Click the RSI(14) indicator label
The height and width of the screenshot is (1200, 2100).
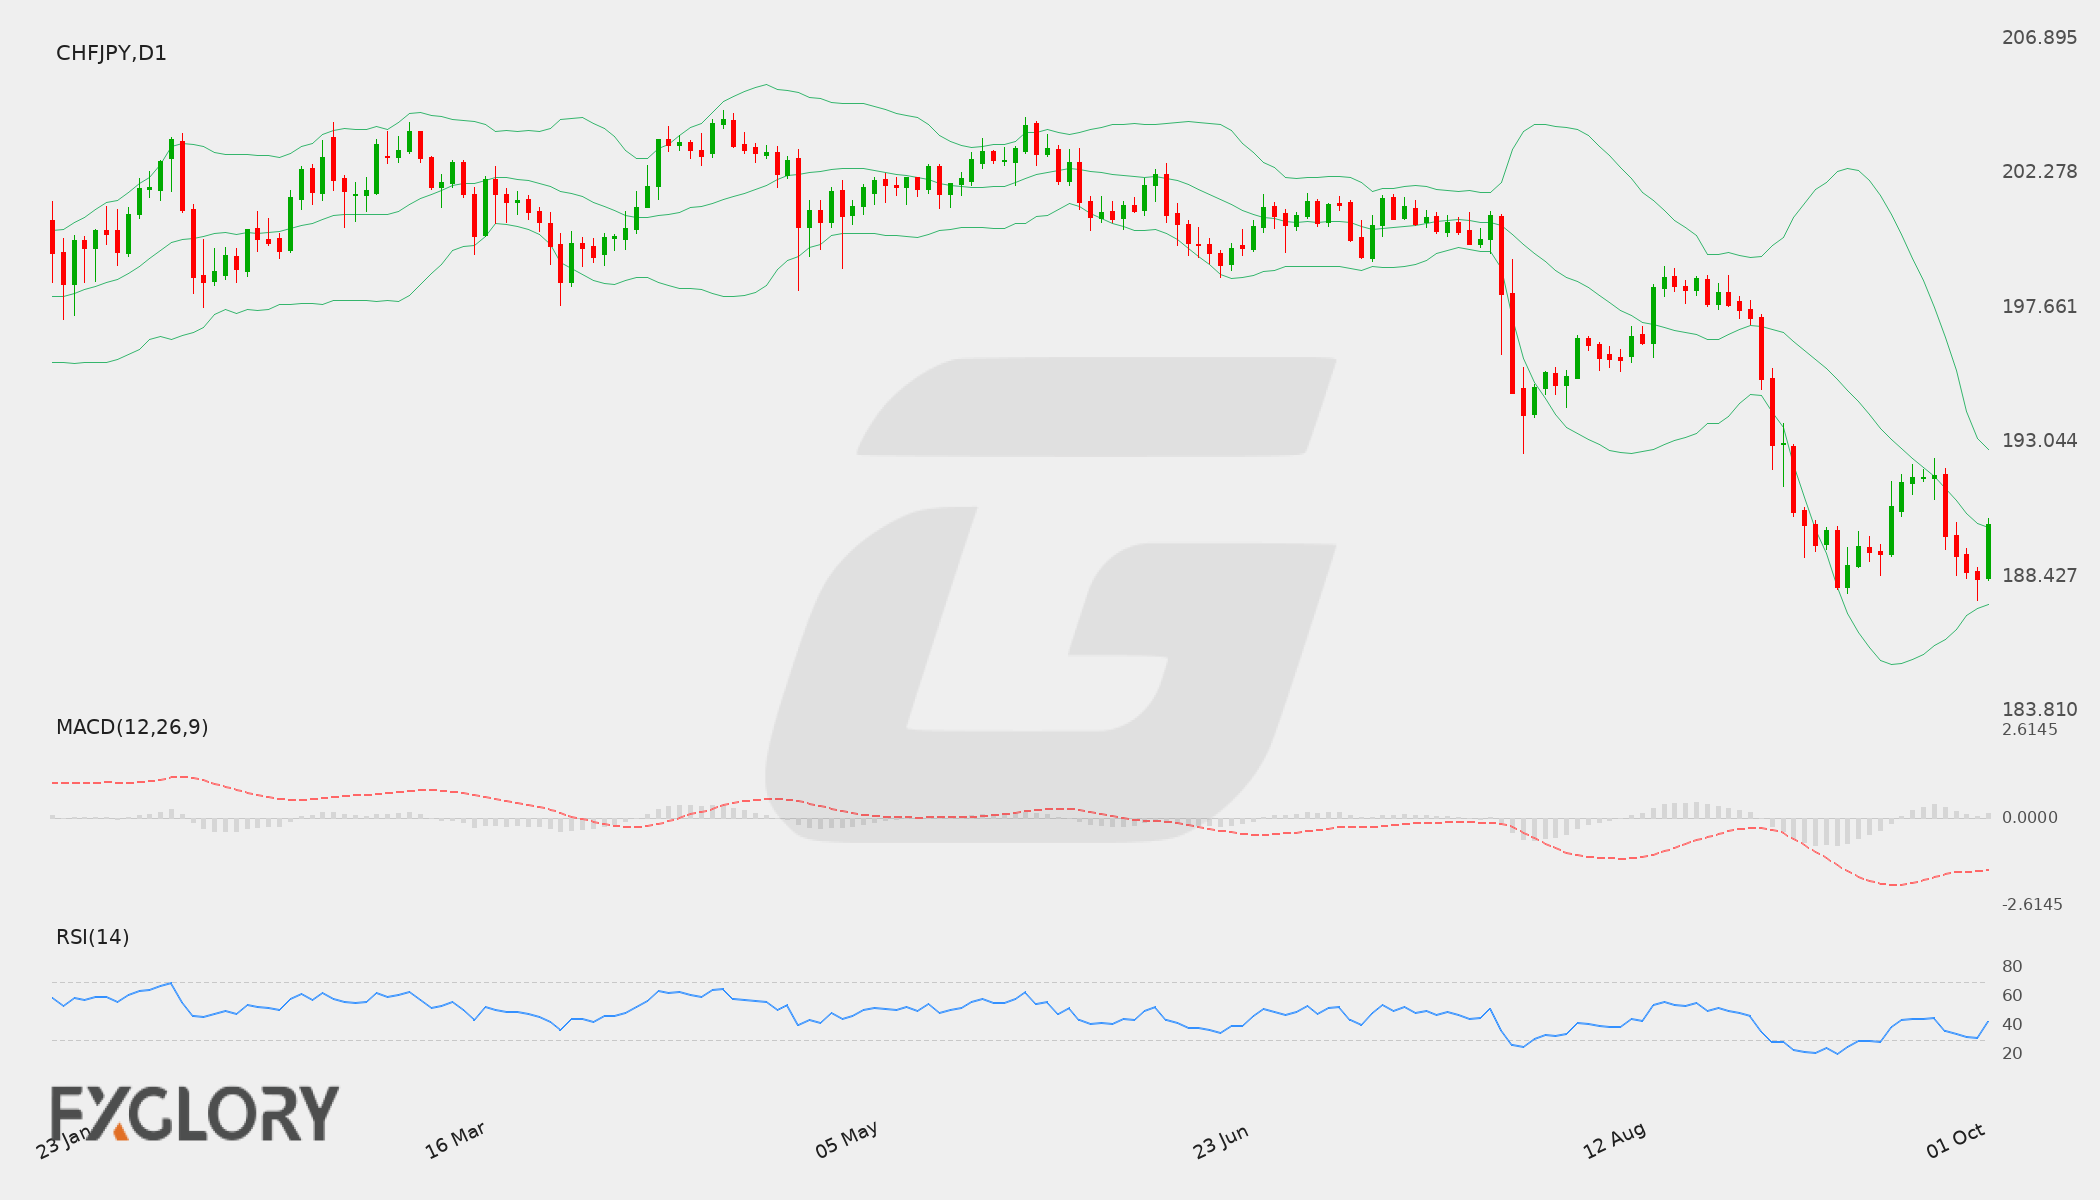point(93,937)
